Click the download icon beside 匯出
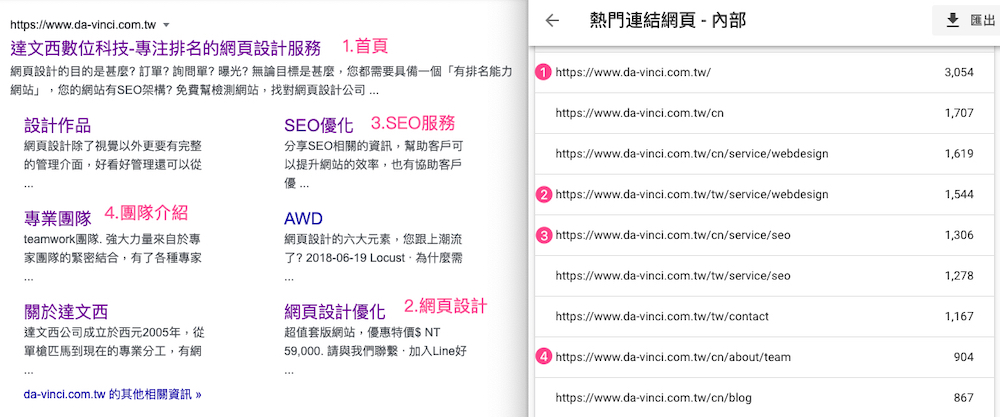The height and width of the screenshot is (417, 1000). click(x=952, y=20)
